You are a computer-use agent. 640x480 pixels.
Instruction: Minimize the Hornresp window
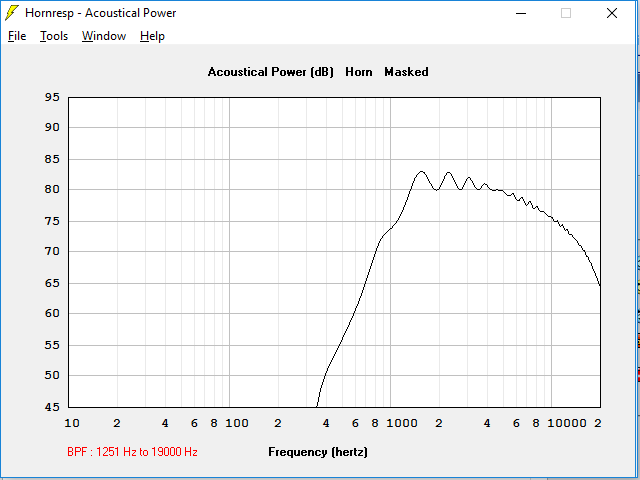521,13
